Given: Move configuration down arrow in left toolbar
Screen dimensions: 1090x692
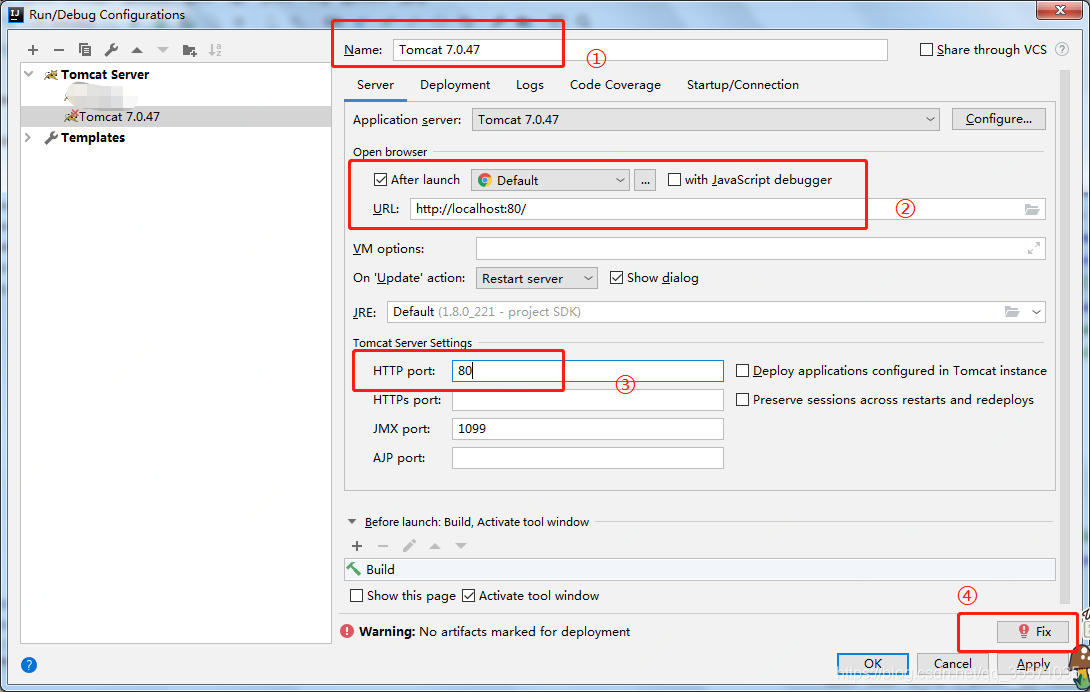Looking at the screenshot, I should click(163, 50).
